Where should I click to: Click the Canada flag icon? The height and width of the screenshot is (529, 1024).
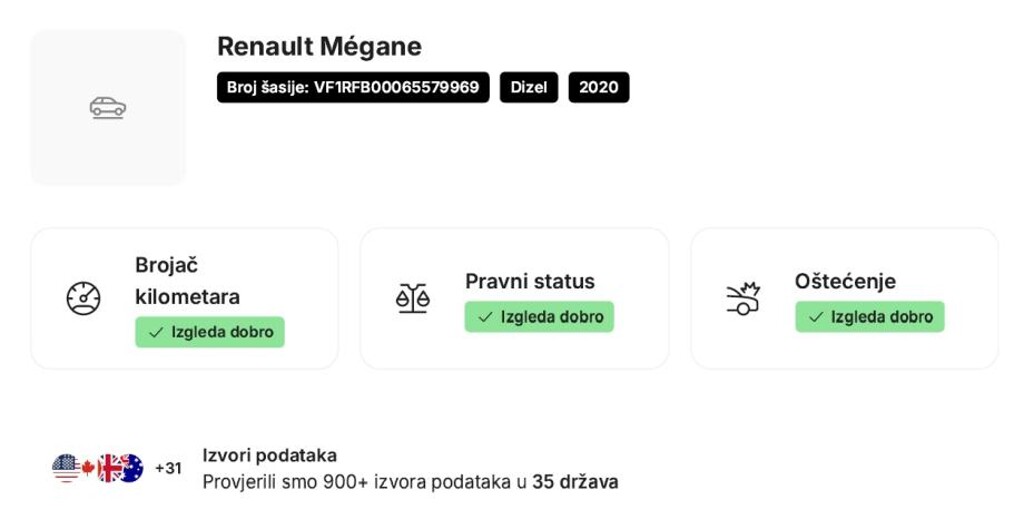pos(88,468)
